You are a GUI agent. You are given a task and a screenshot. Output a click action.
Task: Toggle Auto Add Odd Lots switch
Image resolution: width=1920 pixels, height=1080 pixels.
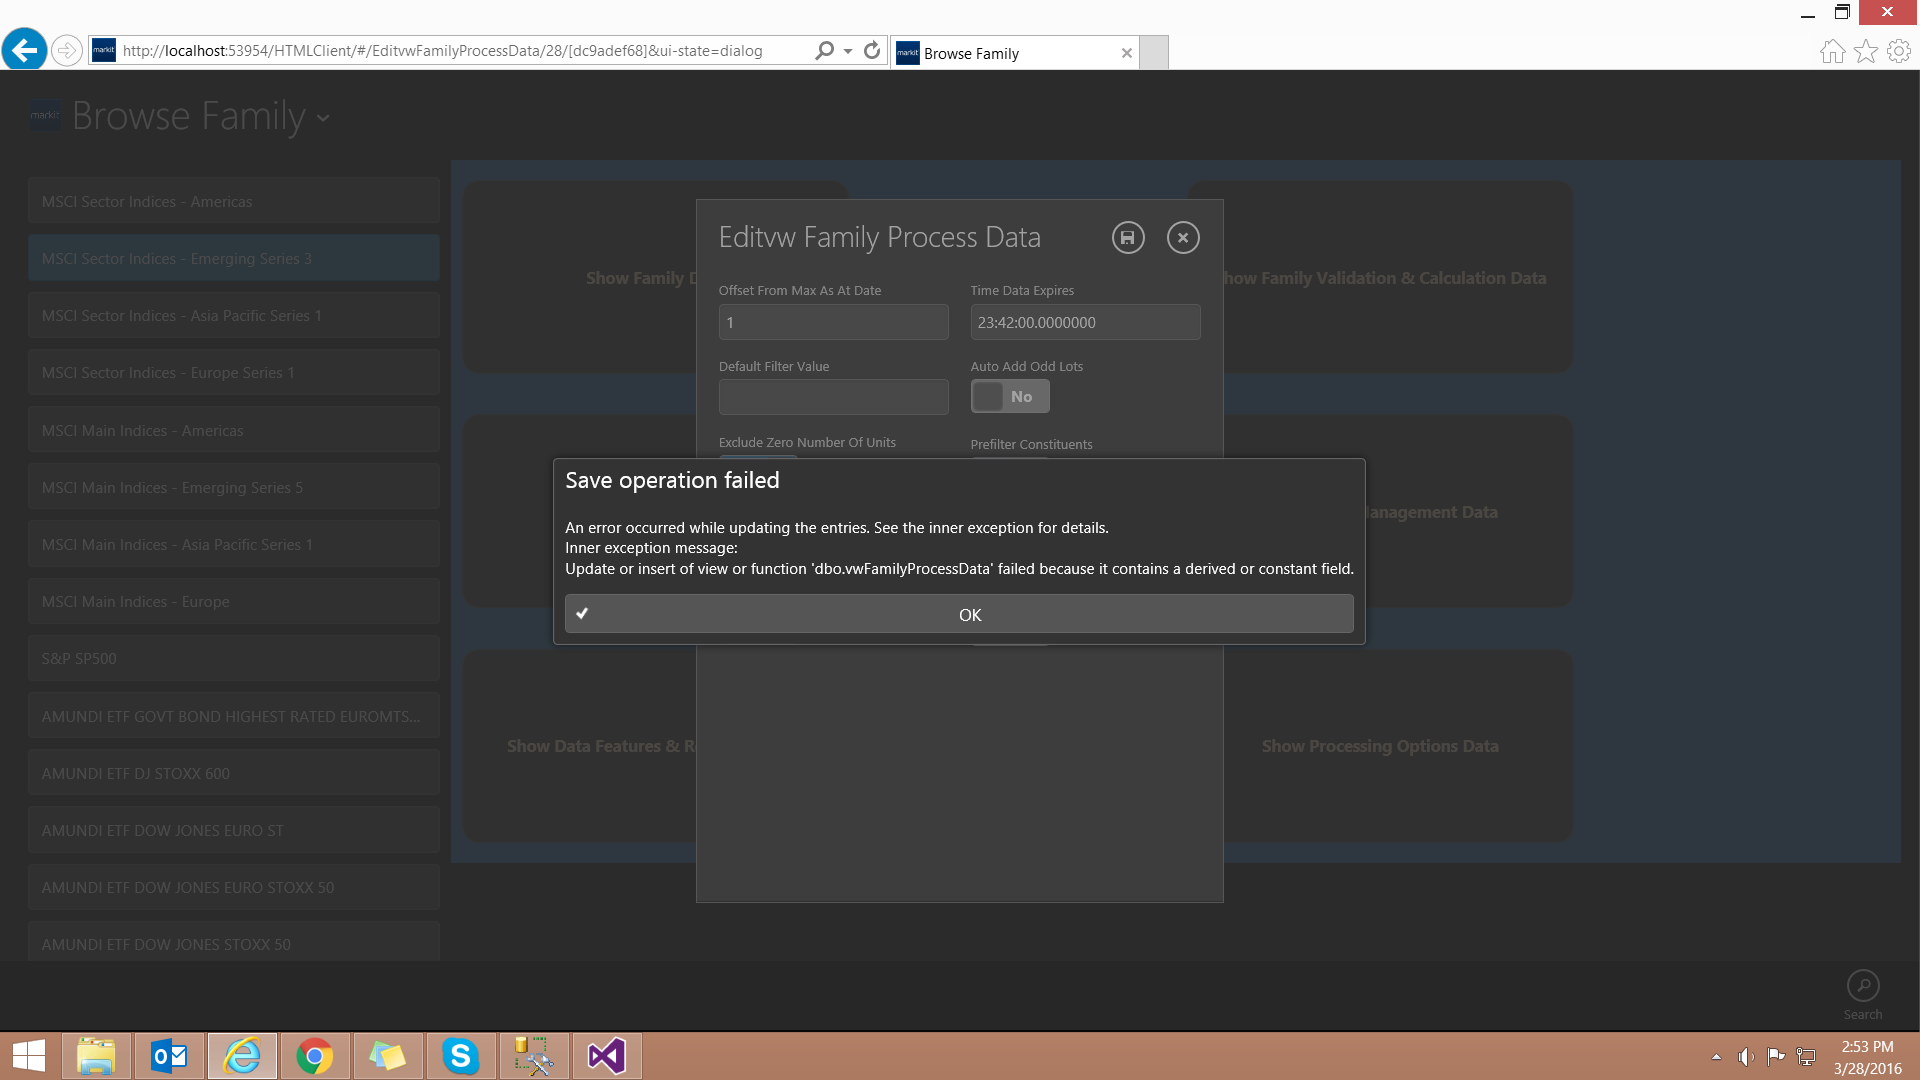1010,397
